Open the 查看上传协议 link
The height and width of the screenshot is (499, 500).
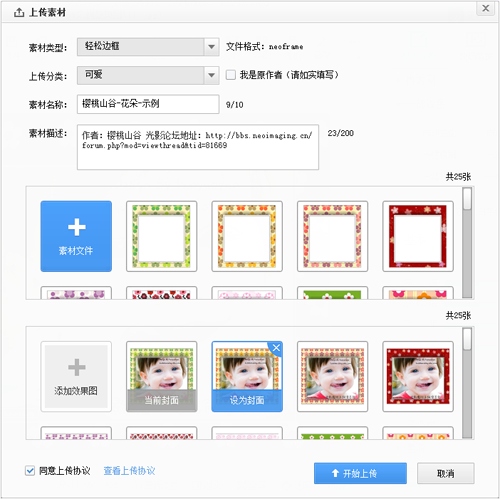(x=129, y=471)
